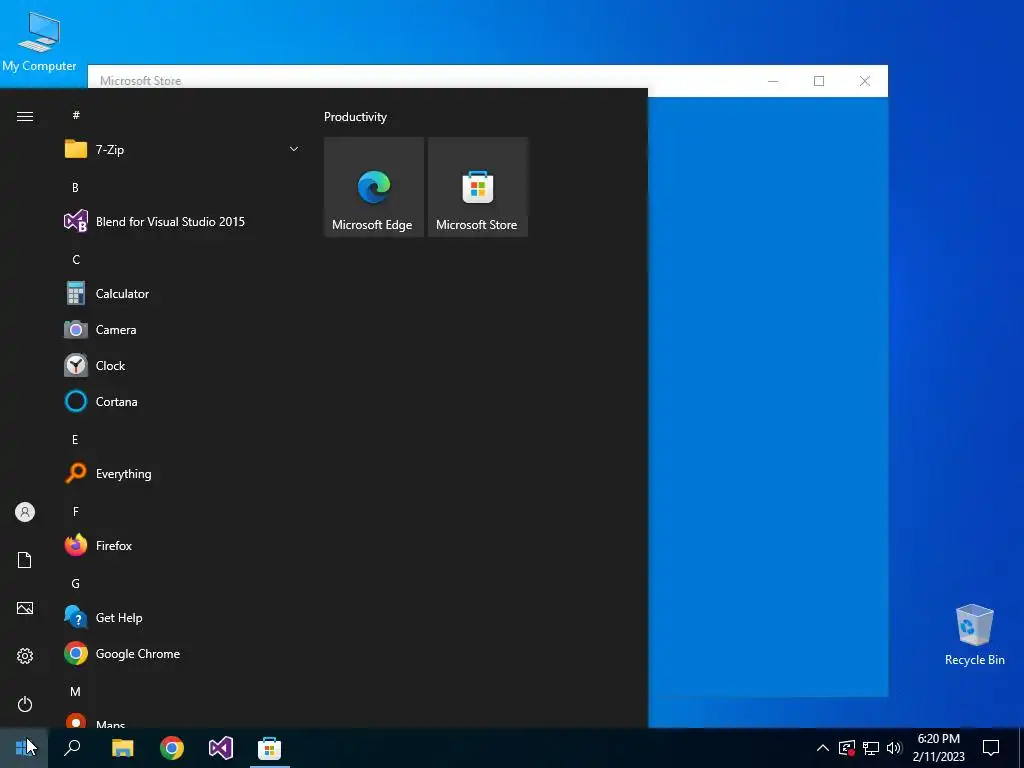Screen dimensions: 1024x768
Task: Select the Recycle Bin desktop icon
Action: click(x=974, y=635)
